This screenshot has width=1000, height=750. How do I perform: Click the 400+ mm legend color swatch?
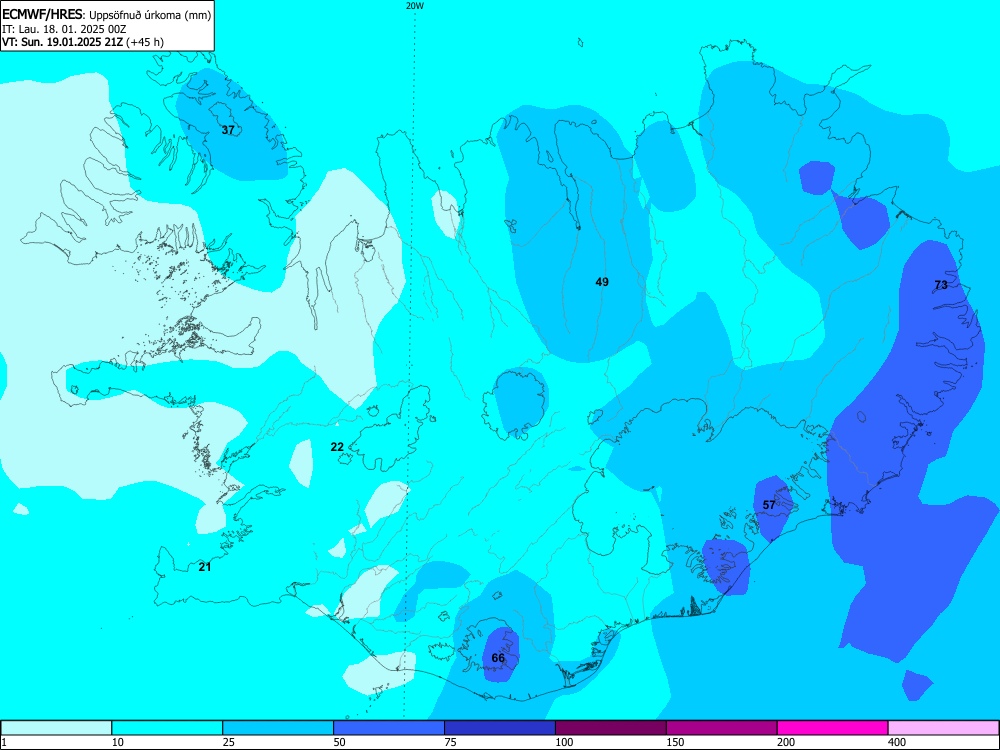pos(943,728)
